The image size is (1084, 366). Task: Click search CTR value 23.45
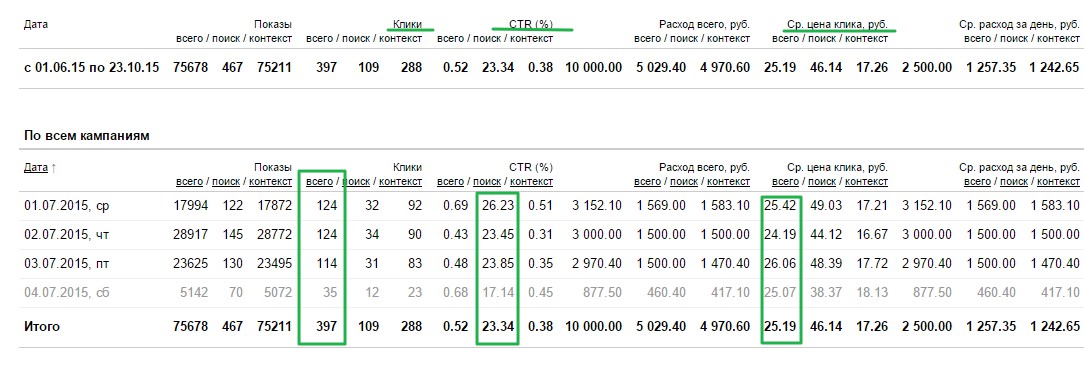[x=498, y=235]
